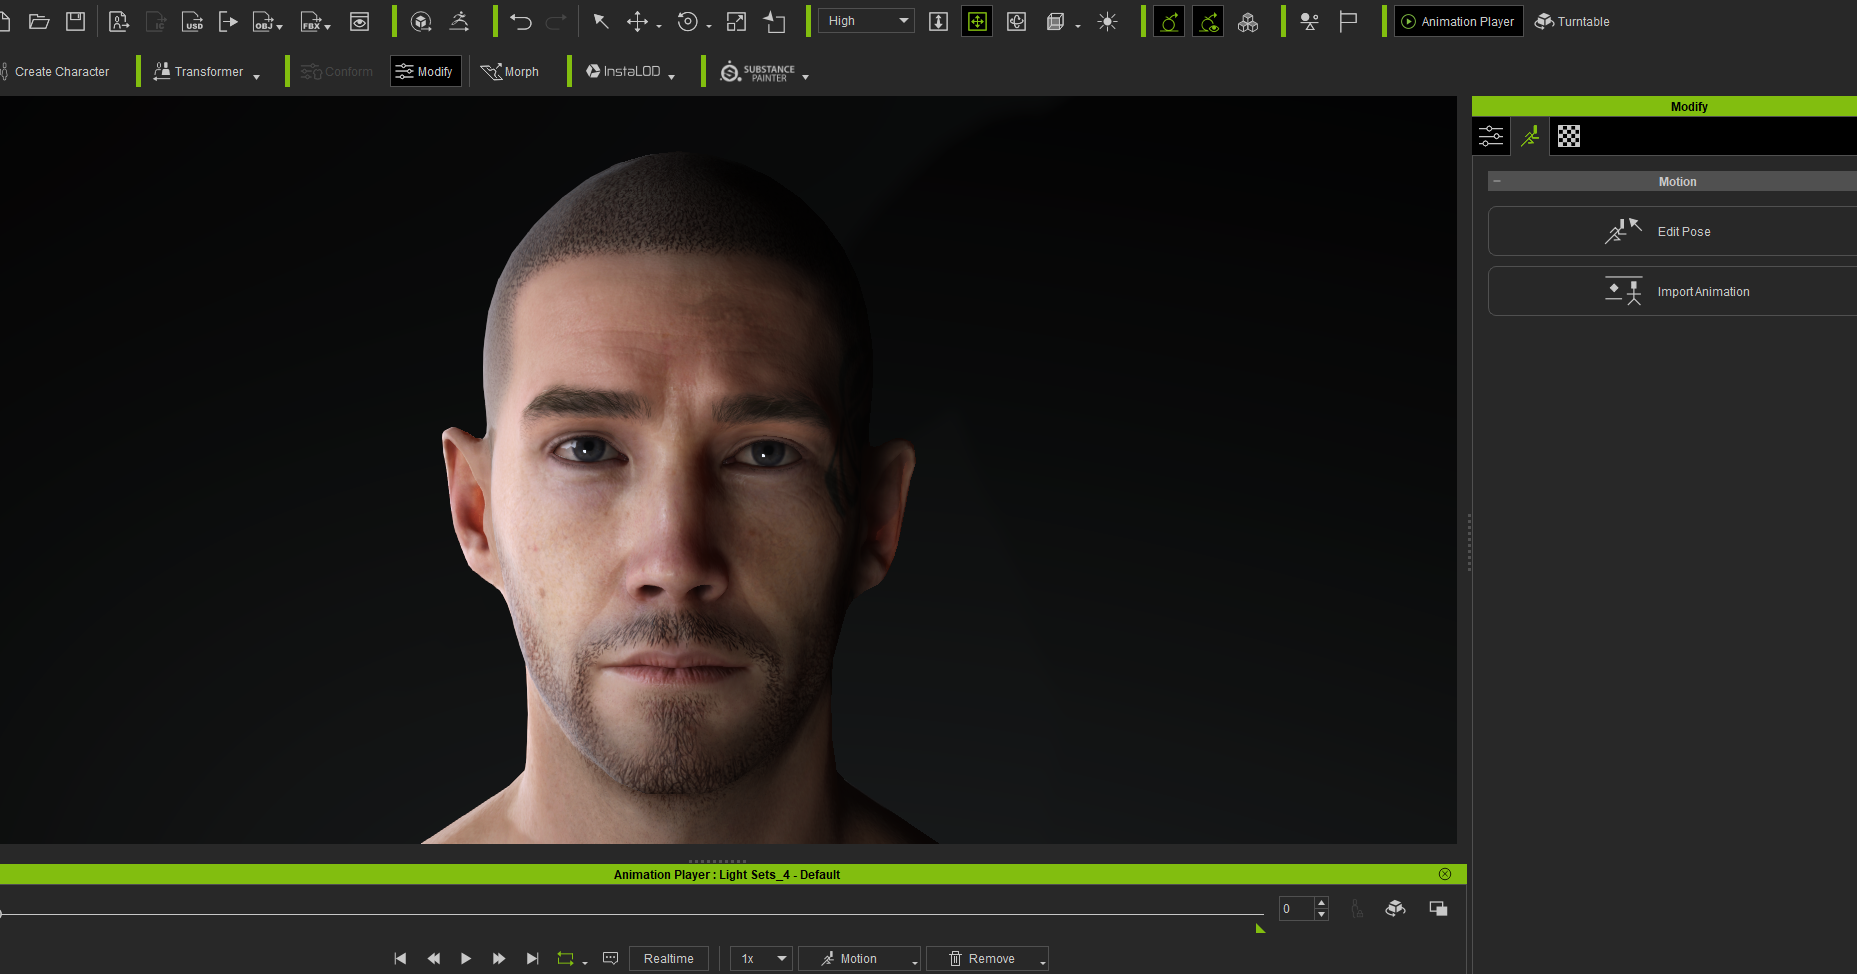Click the sun light icon
The width and height of the screenshot is (1857, 974).
[x=1107, y=21]
